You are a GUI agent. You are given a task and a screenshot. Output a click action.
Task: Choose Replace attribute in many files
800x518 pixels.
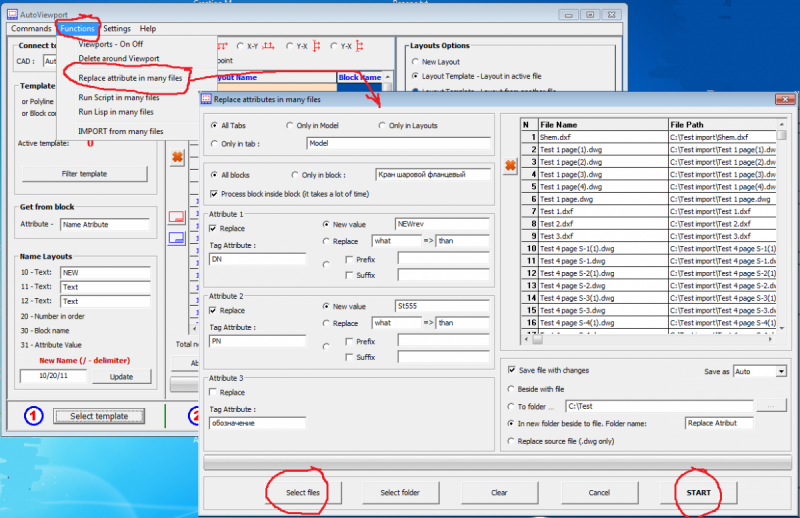point(131,77)
